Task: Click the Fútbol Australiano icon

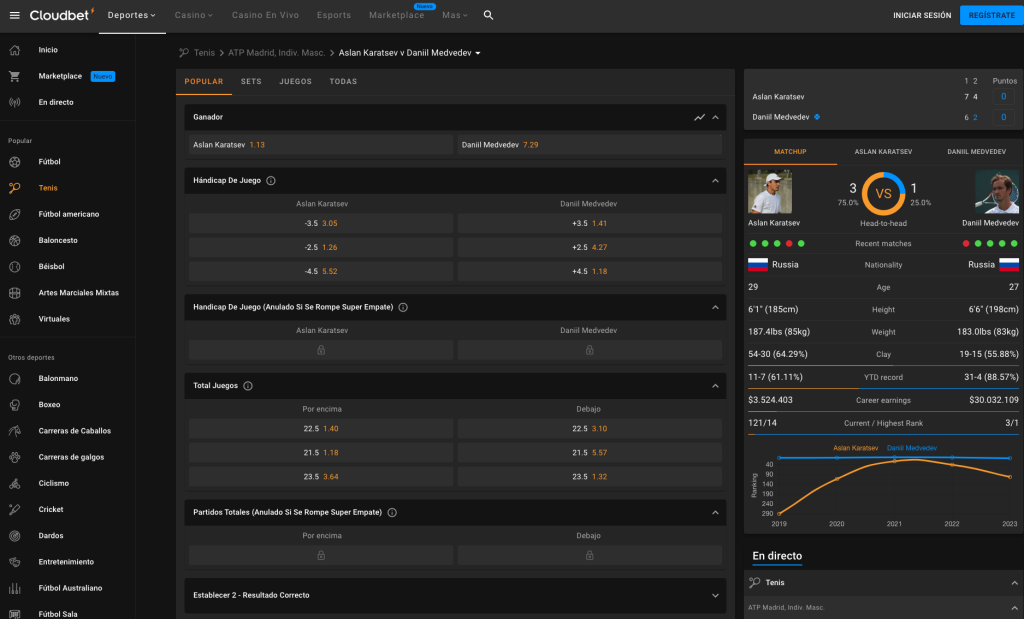Action: 14,588
